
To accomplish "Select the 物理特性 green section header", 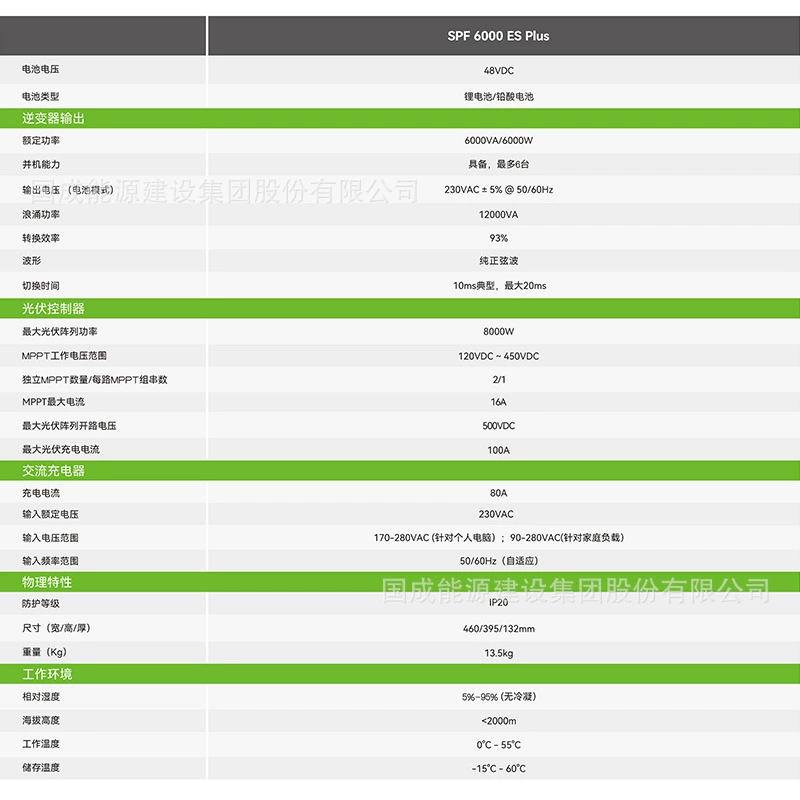I will tap(400, 582).
